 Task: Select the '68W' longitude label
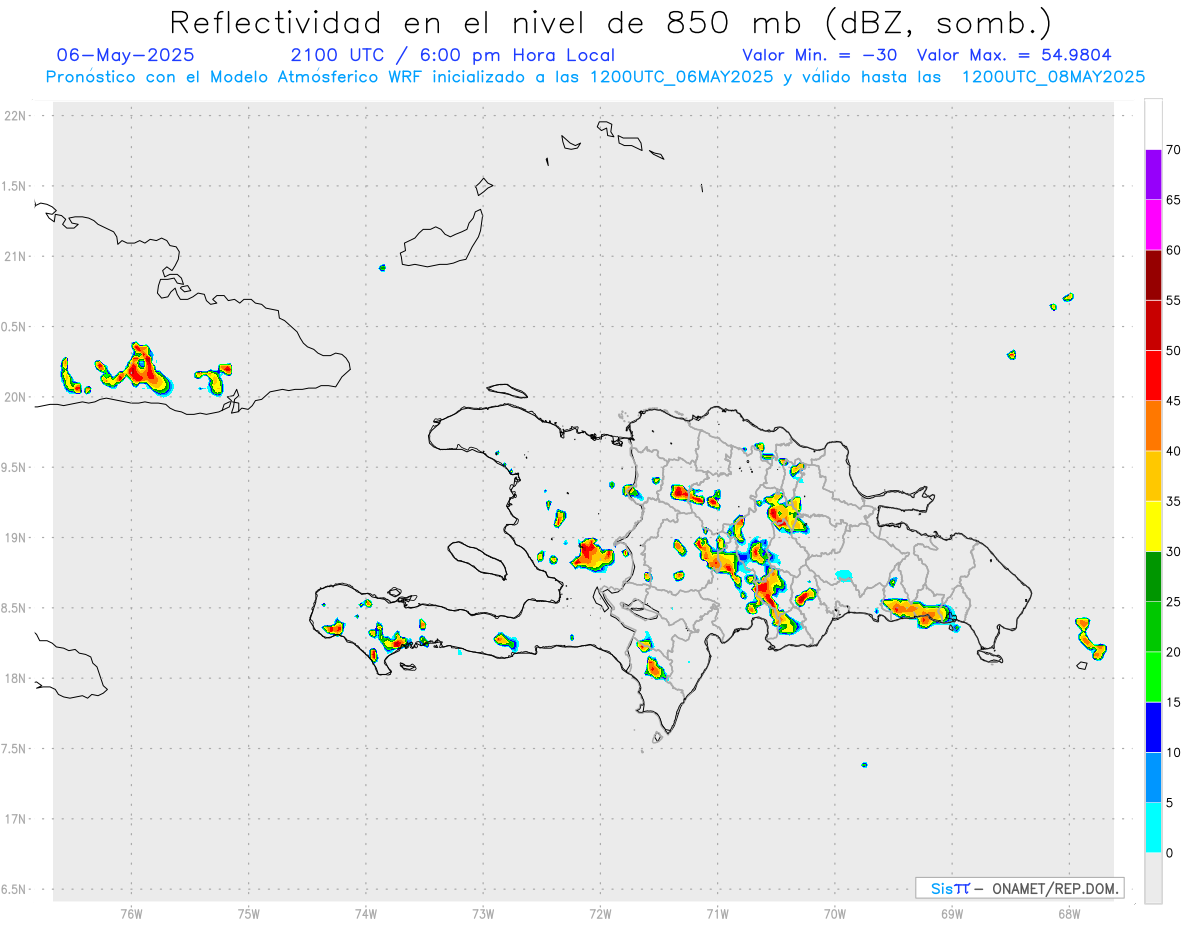point(1069,914)
